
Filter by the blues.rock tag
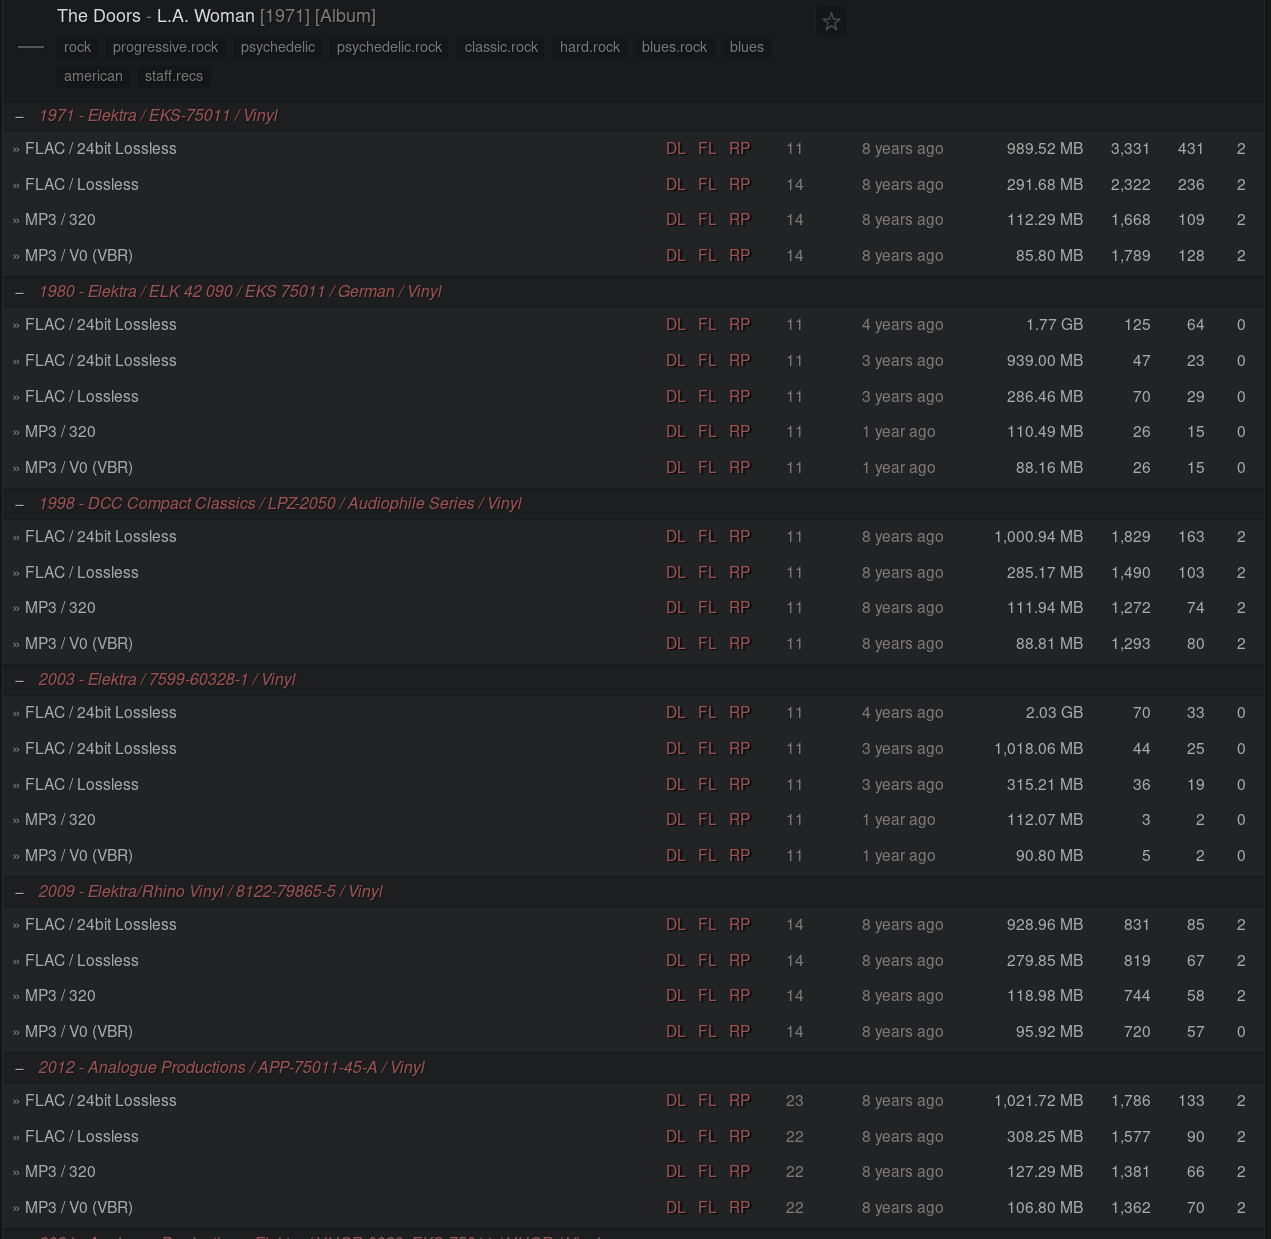(674, 47)
